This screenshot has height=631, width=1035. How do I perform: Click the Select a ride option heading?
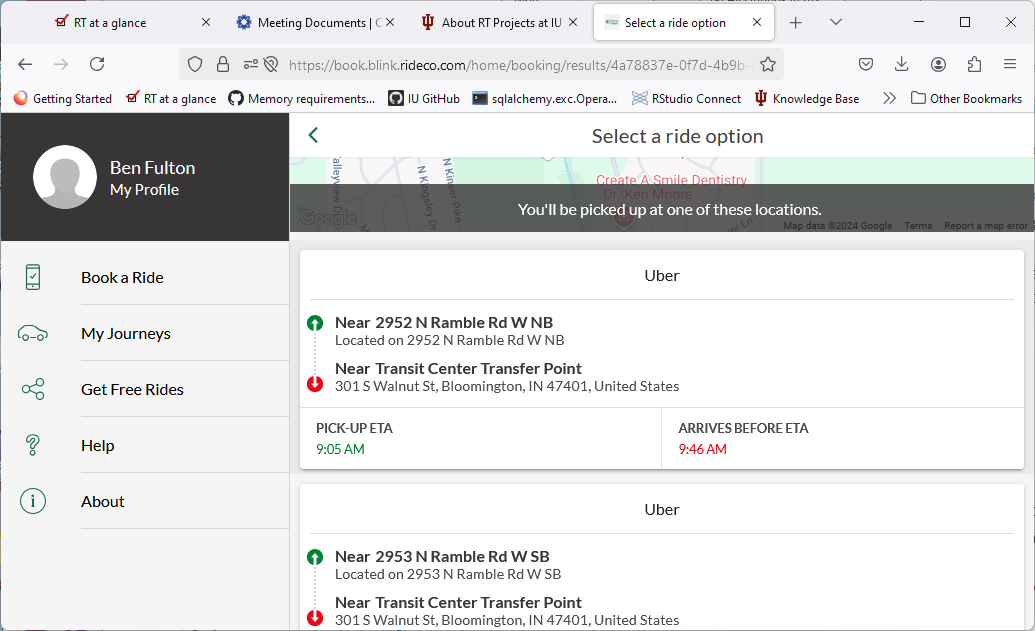[x=677, y=136]
